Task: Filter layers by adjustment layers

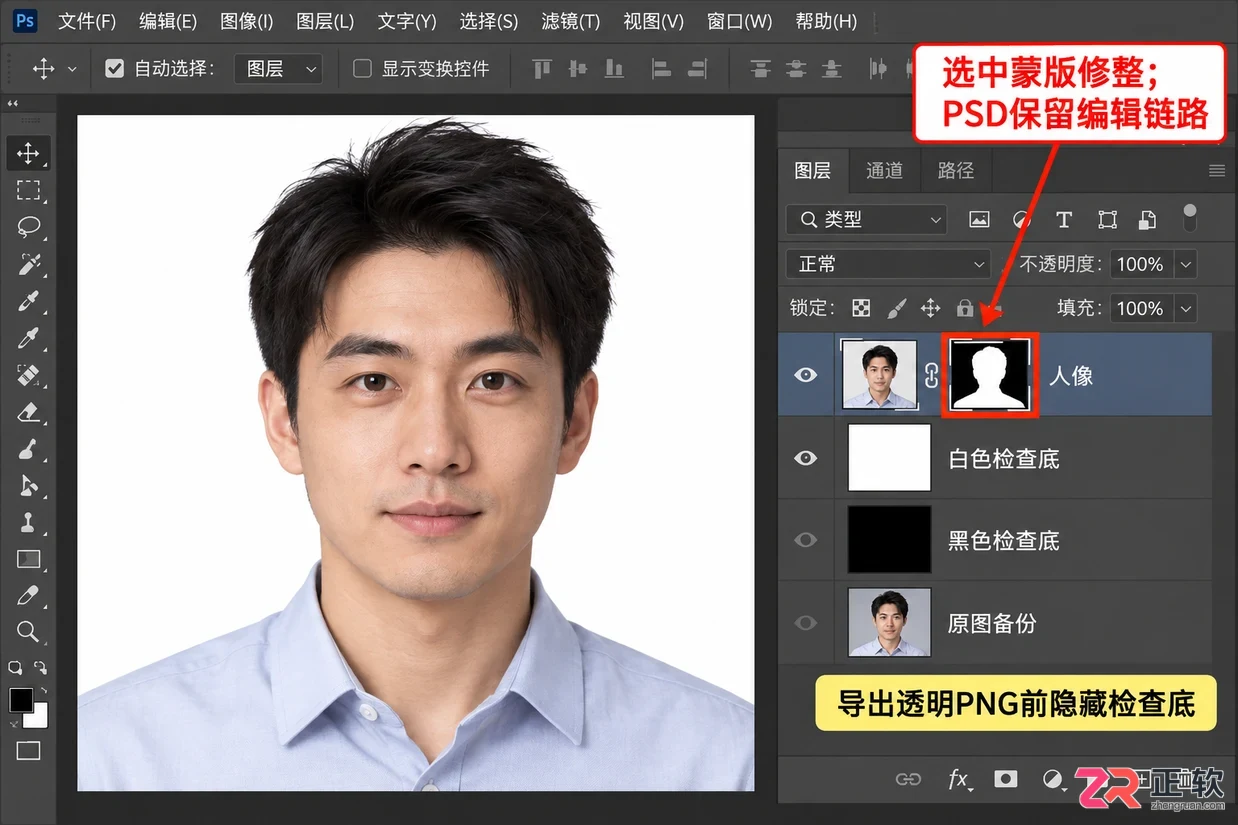Action: point(1021,219)
